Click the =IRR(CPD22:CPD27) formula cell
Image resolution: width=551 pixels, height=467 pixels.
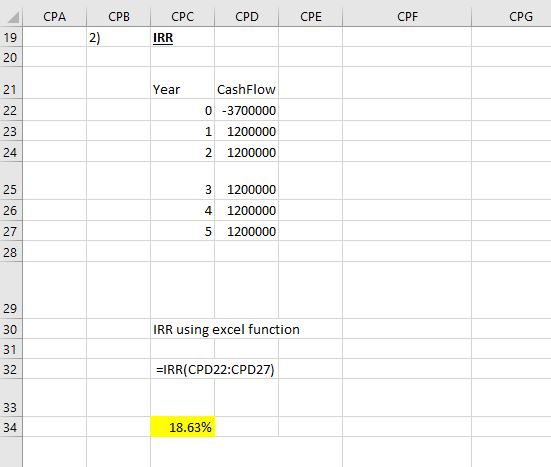click(215, 369)
